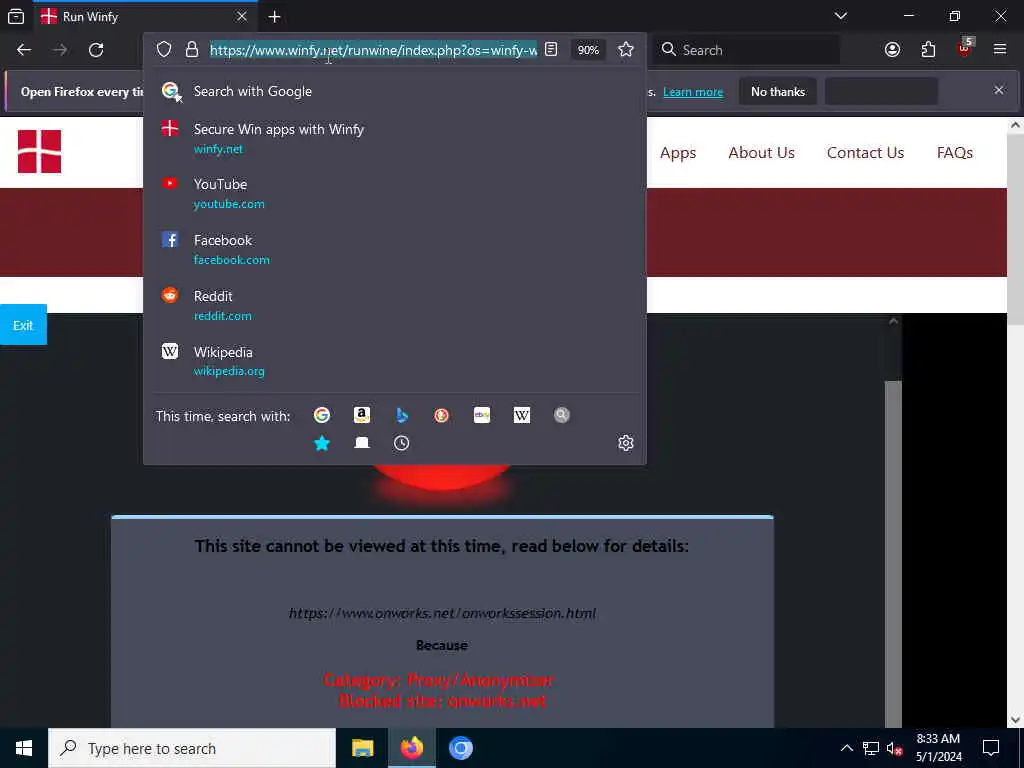
Task: Open the tracking protection shield icon
Action: (164, 50)
